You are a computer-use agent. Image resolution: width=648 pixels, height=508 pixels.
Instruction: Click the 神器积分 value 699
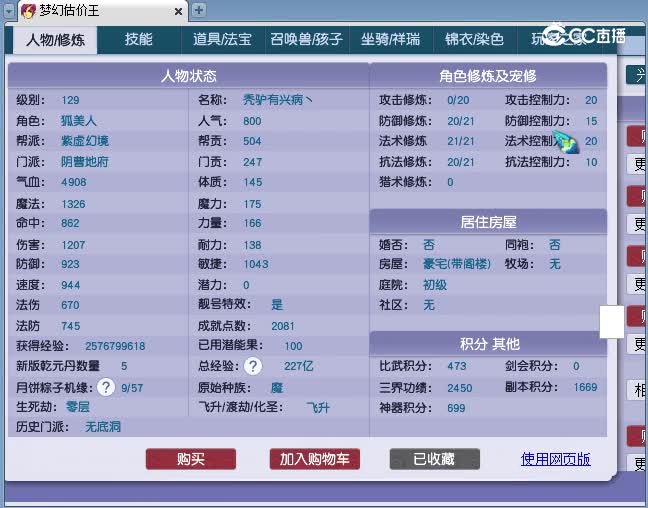(456, 408)
